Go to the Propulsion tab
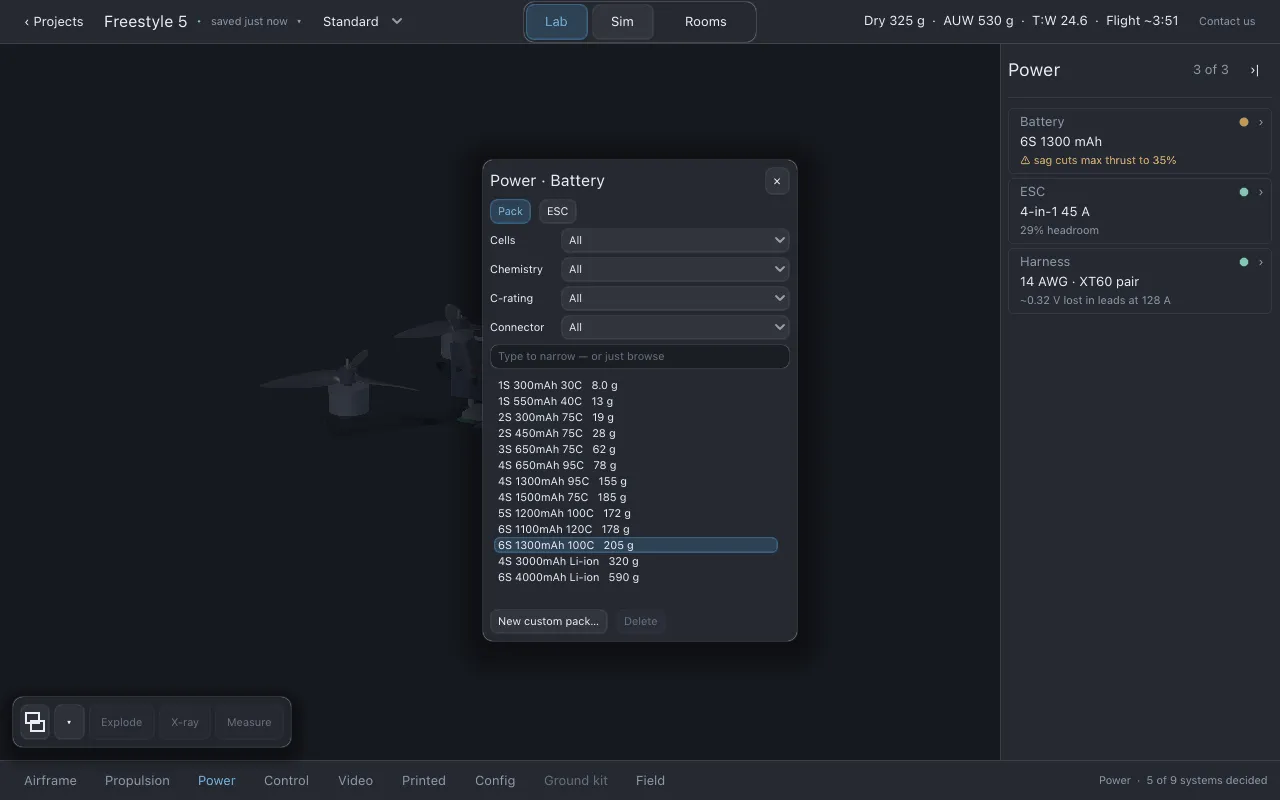1280x800 pixels. pyautogui.click(x=137, y=780)
